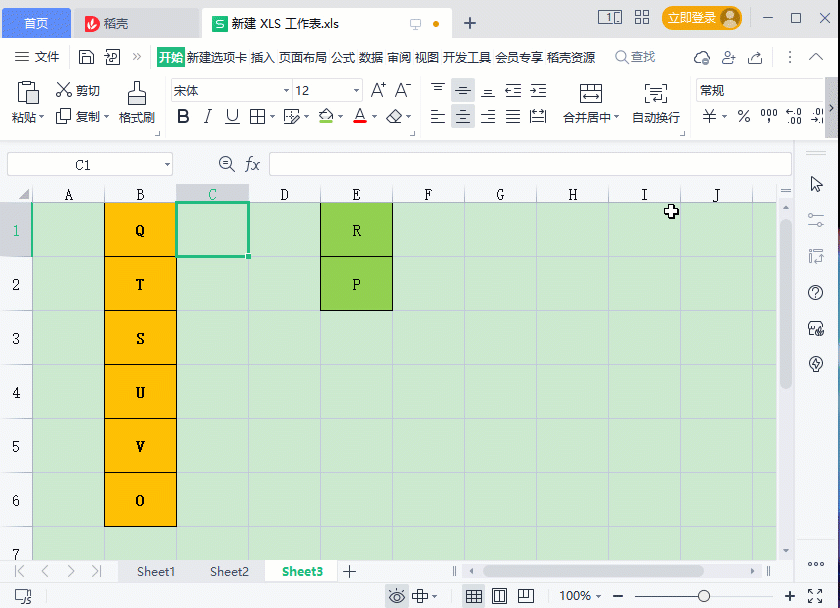Open the font name dropdown 宋体
This screenshot has width=840, height=608.
pos(287,91)
